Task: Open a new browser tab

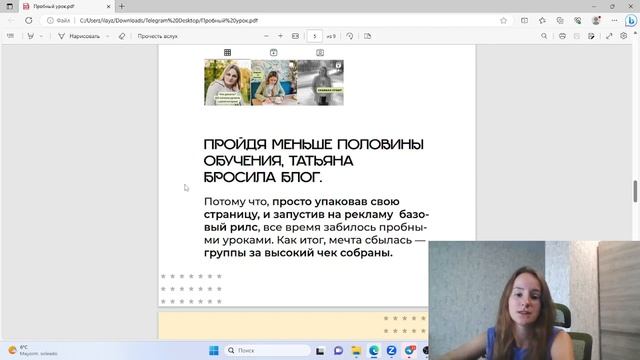Action: point(122,7)
